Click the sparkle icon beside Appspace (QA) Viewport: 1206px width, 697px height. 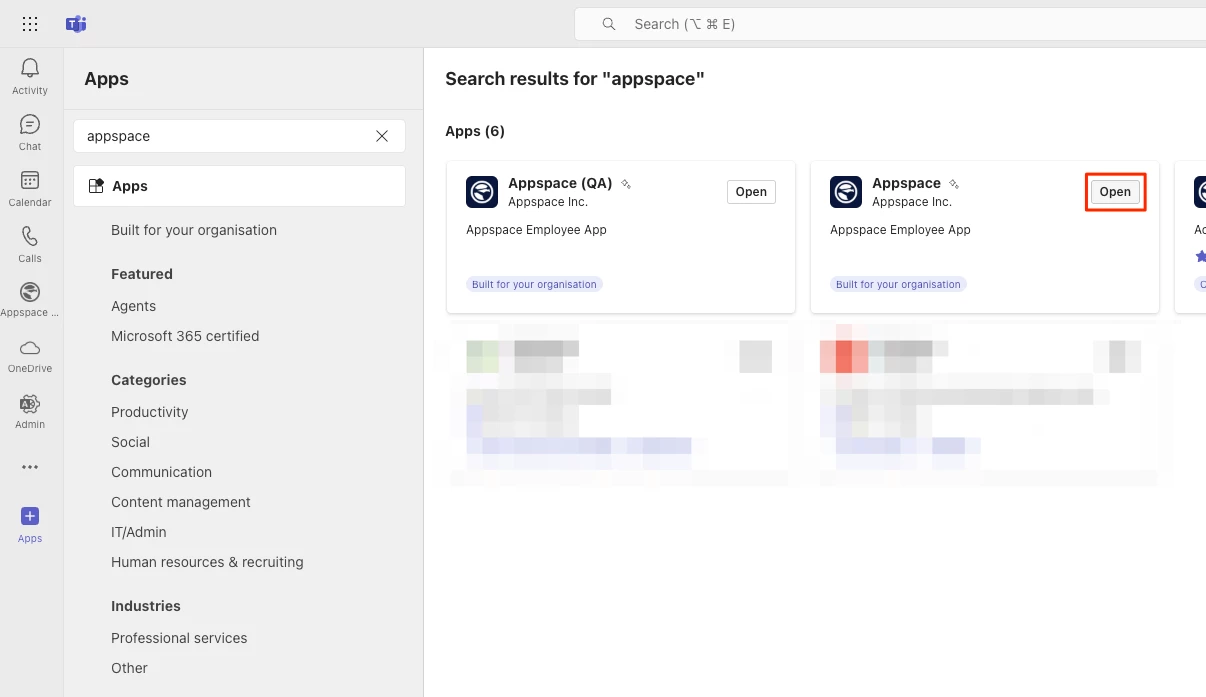pyautogui.click(x=626, y=184)
